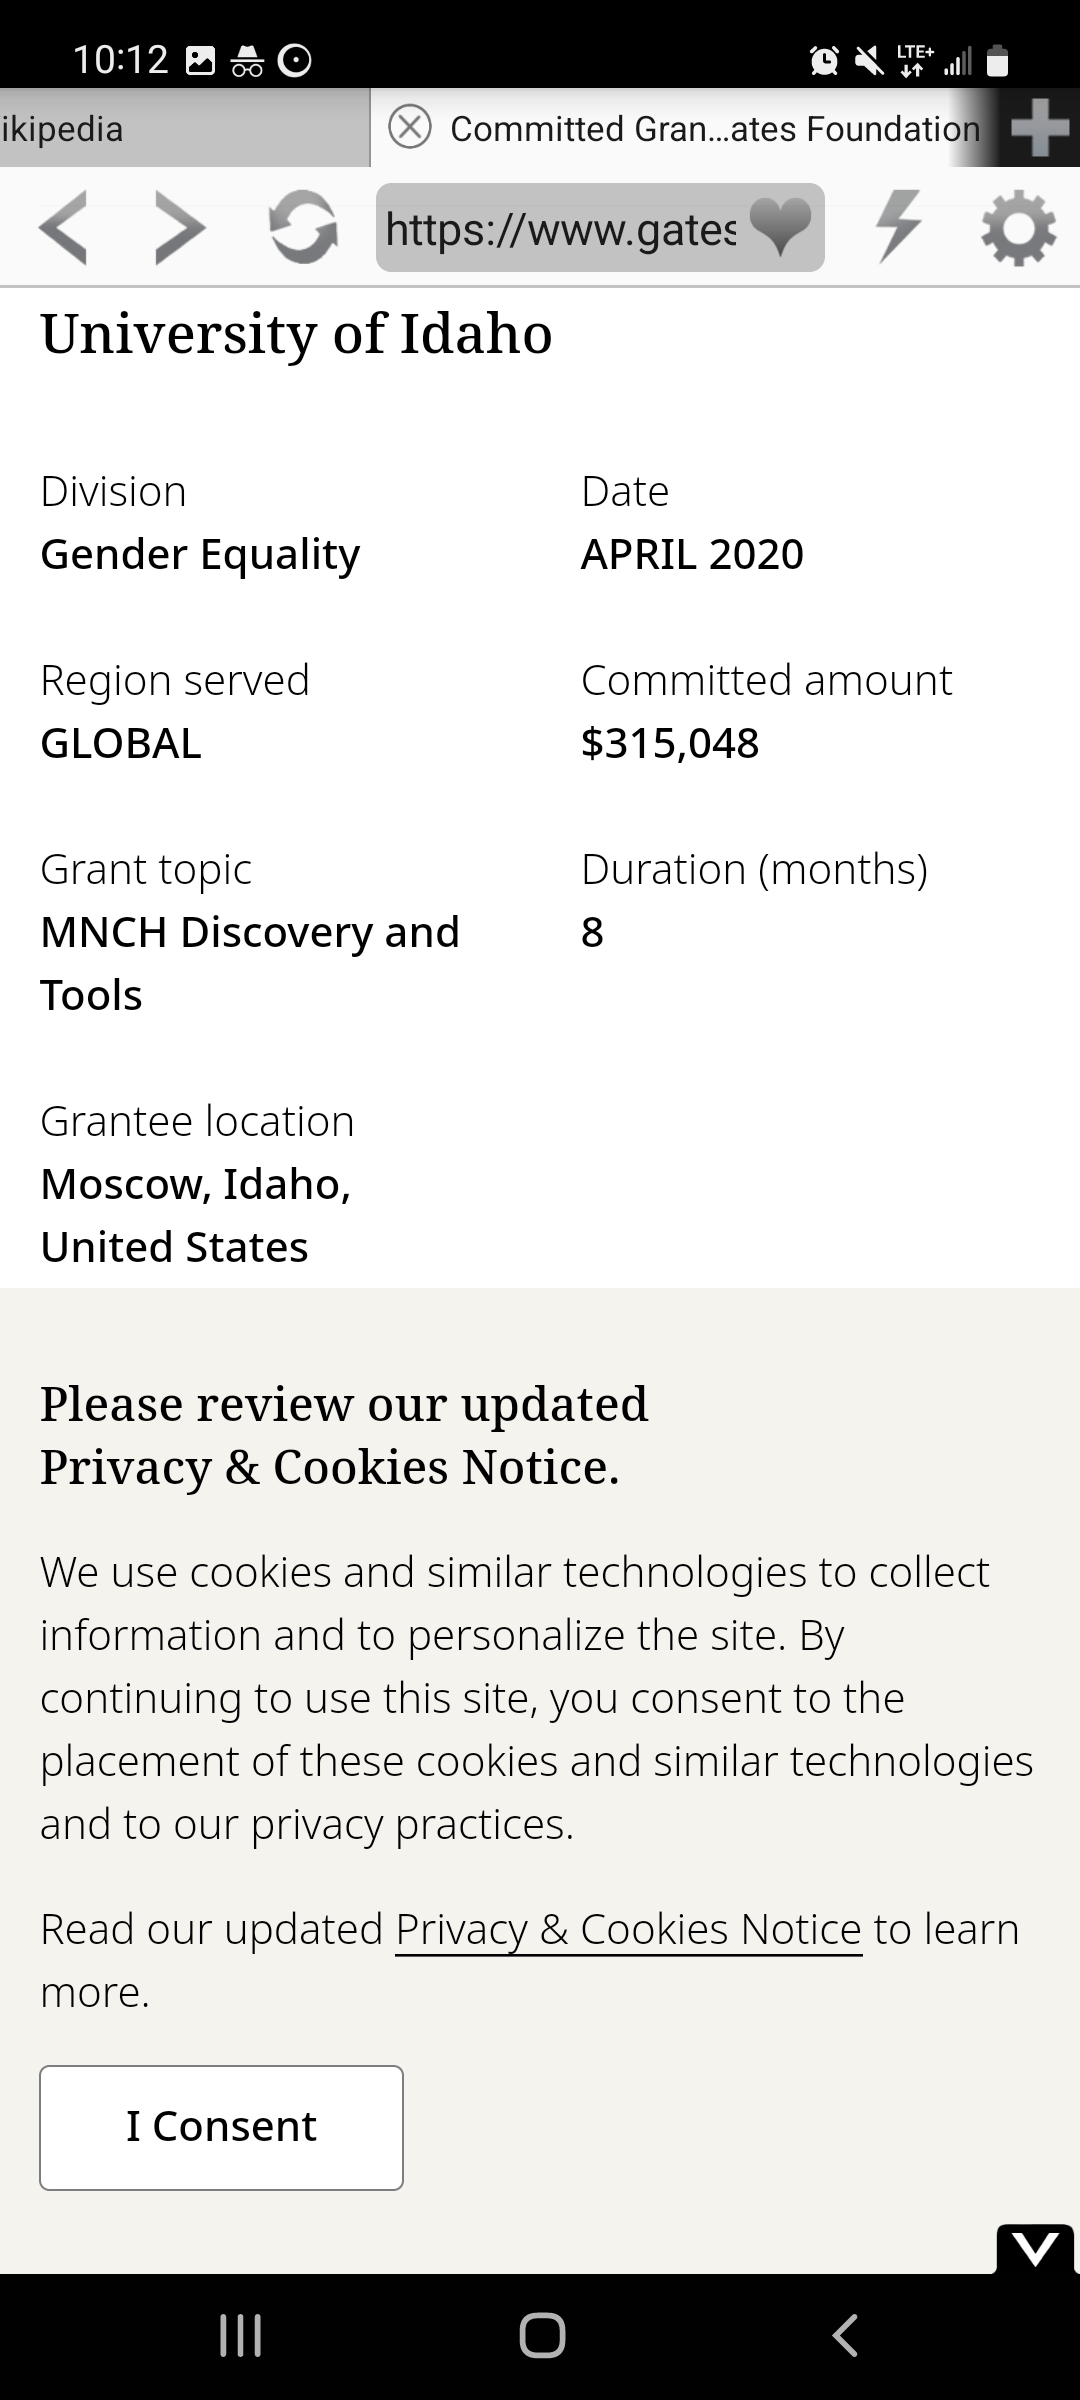This screenshot has height=2400, width=1080.
Task: Tap the browser forward arrow
Action: [181, 228]
